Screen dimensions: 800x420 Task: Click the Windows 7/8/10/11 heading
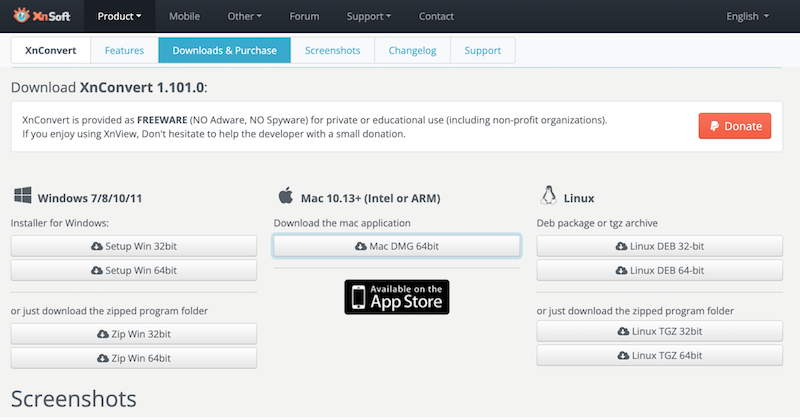pyautogui.click(x=90, y=198)
